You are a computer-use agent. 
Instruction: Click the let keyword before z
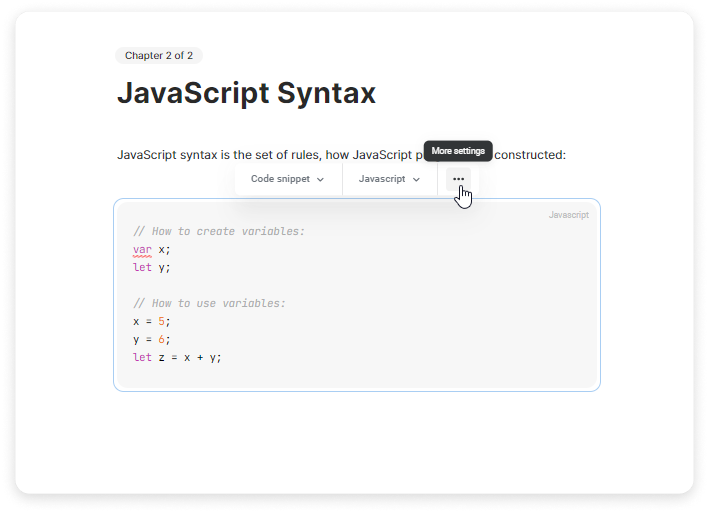pos(142,357)
